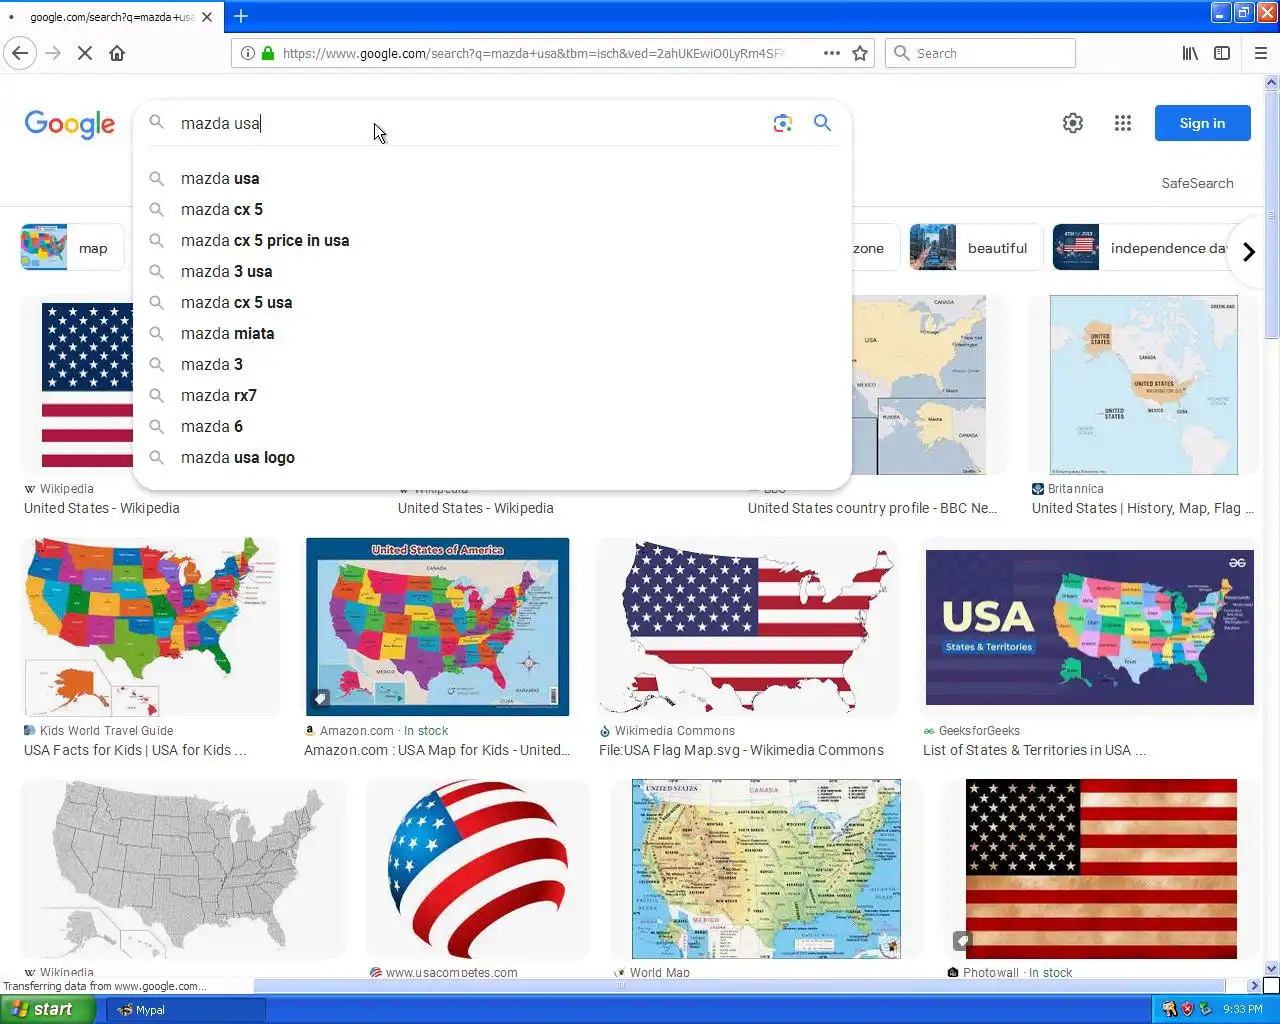Open Kids World Travel Guide map image
The height and width of the screenshot is (1024, 1280).
tap(150, 627)
